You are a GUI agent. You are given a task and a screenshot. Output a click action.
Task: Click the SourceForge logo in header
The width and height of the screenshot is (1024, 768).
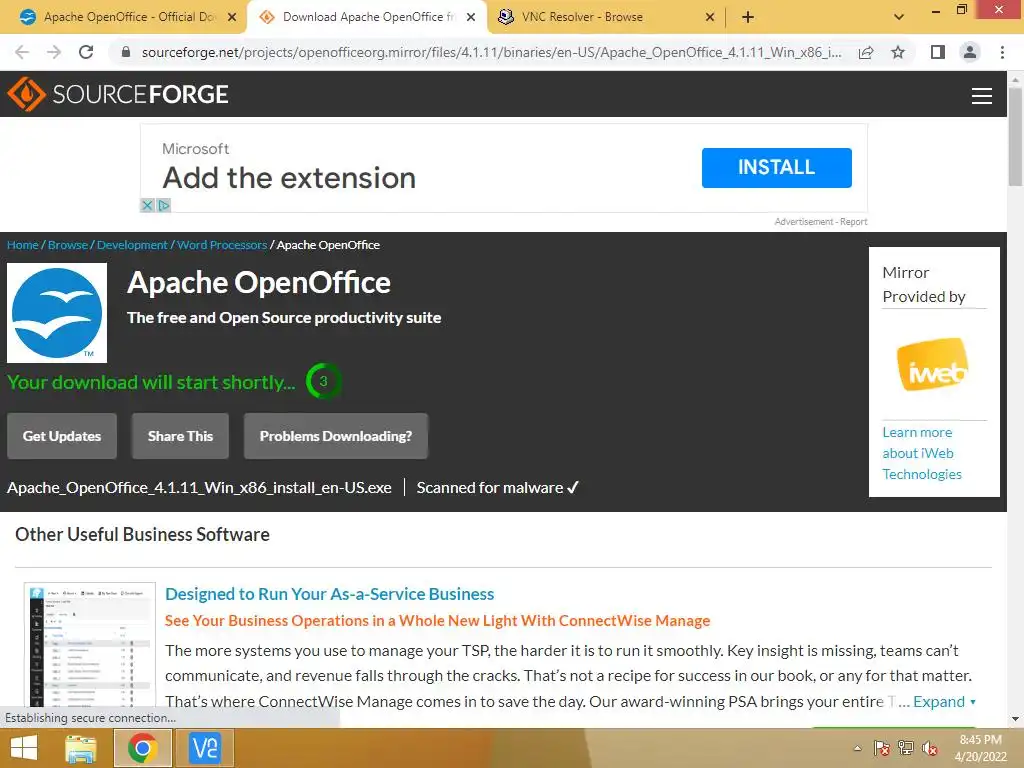pyautogui.click(x=118, y=94)
